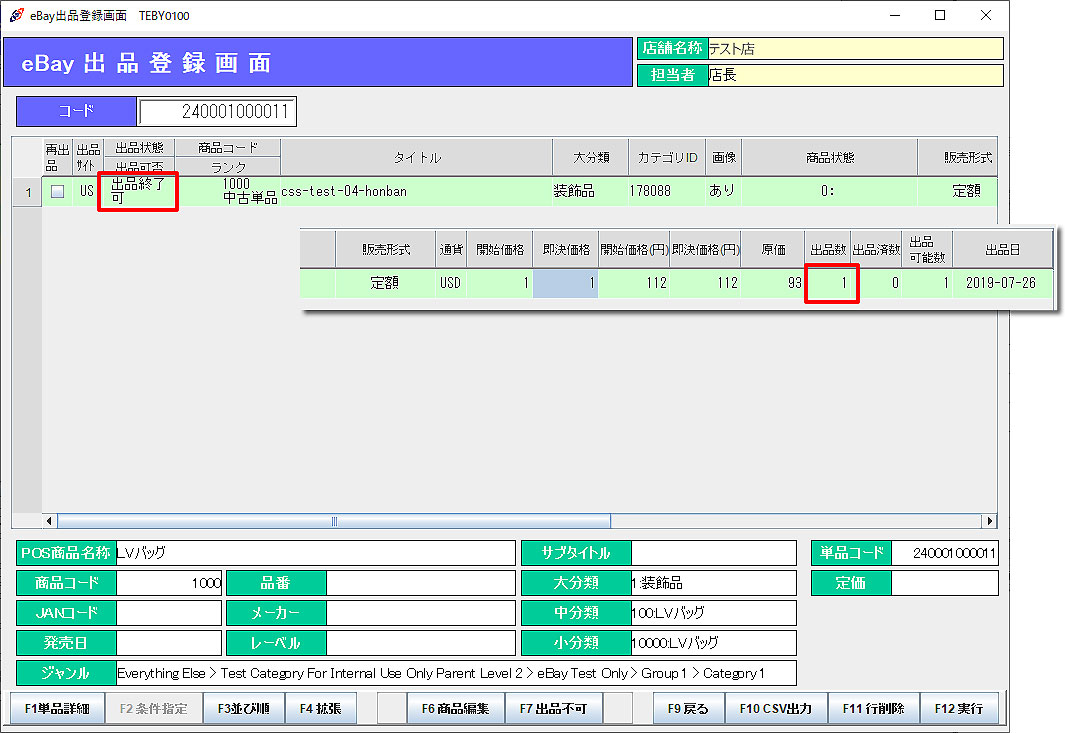Click the 定価 input field

point(944,583)
